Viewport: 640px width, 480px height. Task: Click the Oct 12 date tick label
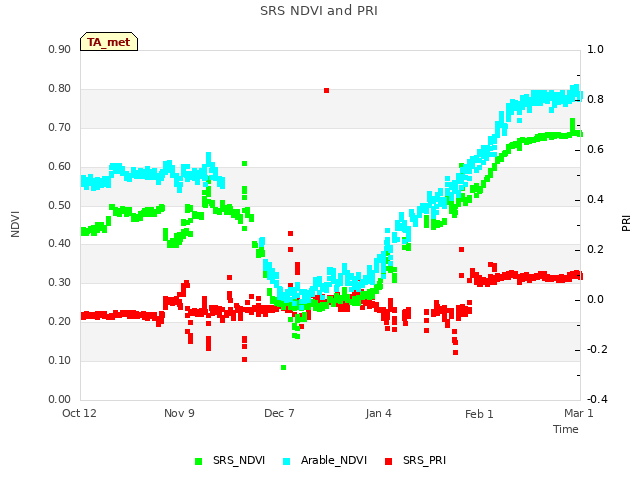pyautogui.click(x=79, y=413)
